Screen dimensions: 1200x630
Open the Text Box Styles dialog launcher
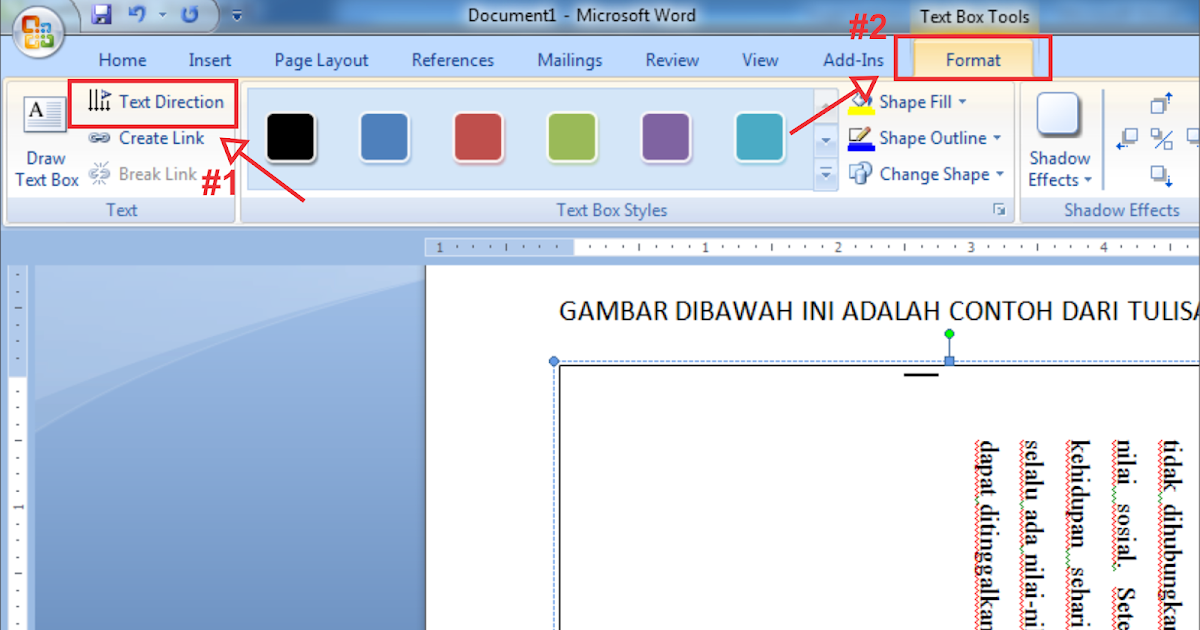pos(999,210)
